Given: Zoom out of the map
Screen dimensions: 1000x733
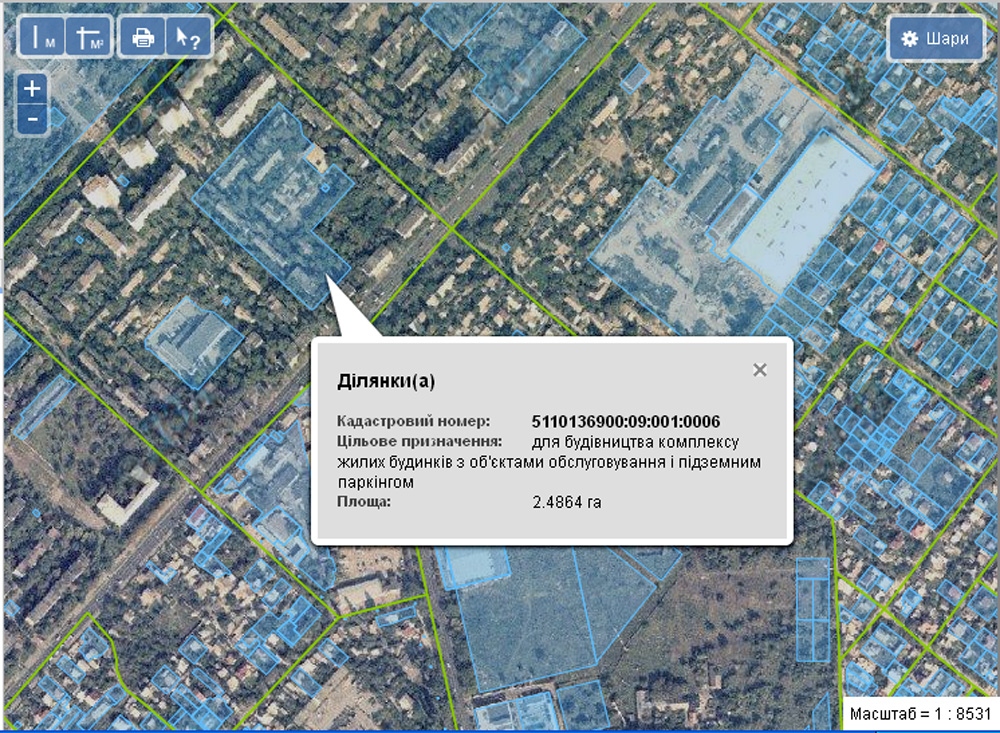Looking at the screenshot, I should tap(32, 119).
